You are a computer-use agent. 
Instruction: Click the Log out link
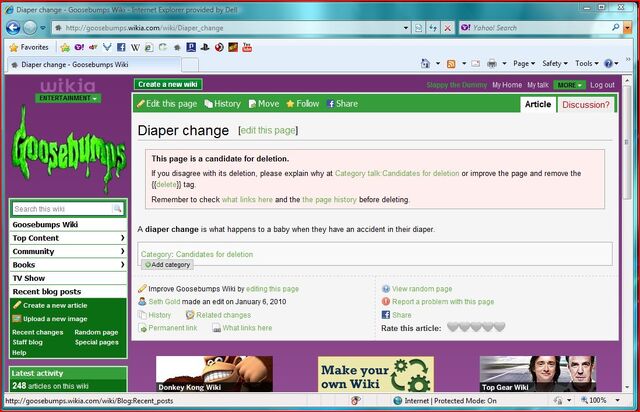click(x=602, y=85)
